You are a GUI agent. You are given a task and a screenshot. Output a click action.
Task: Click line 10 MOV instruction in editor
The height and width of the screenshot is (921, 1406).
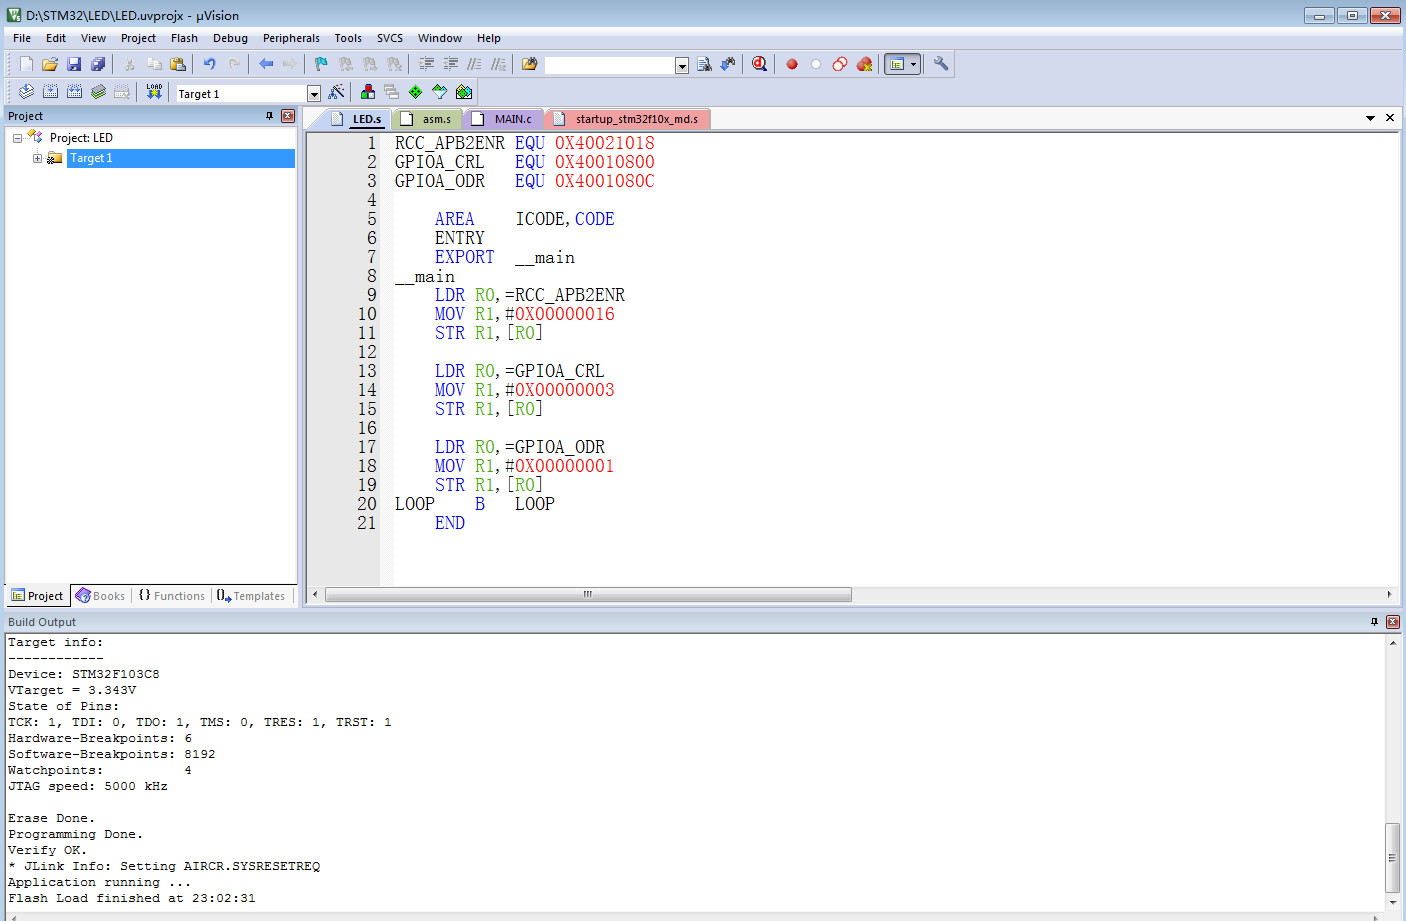[524, 314]
